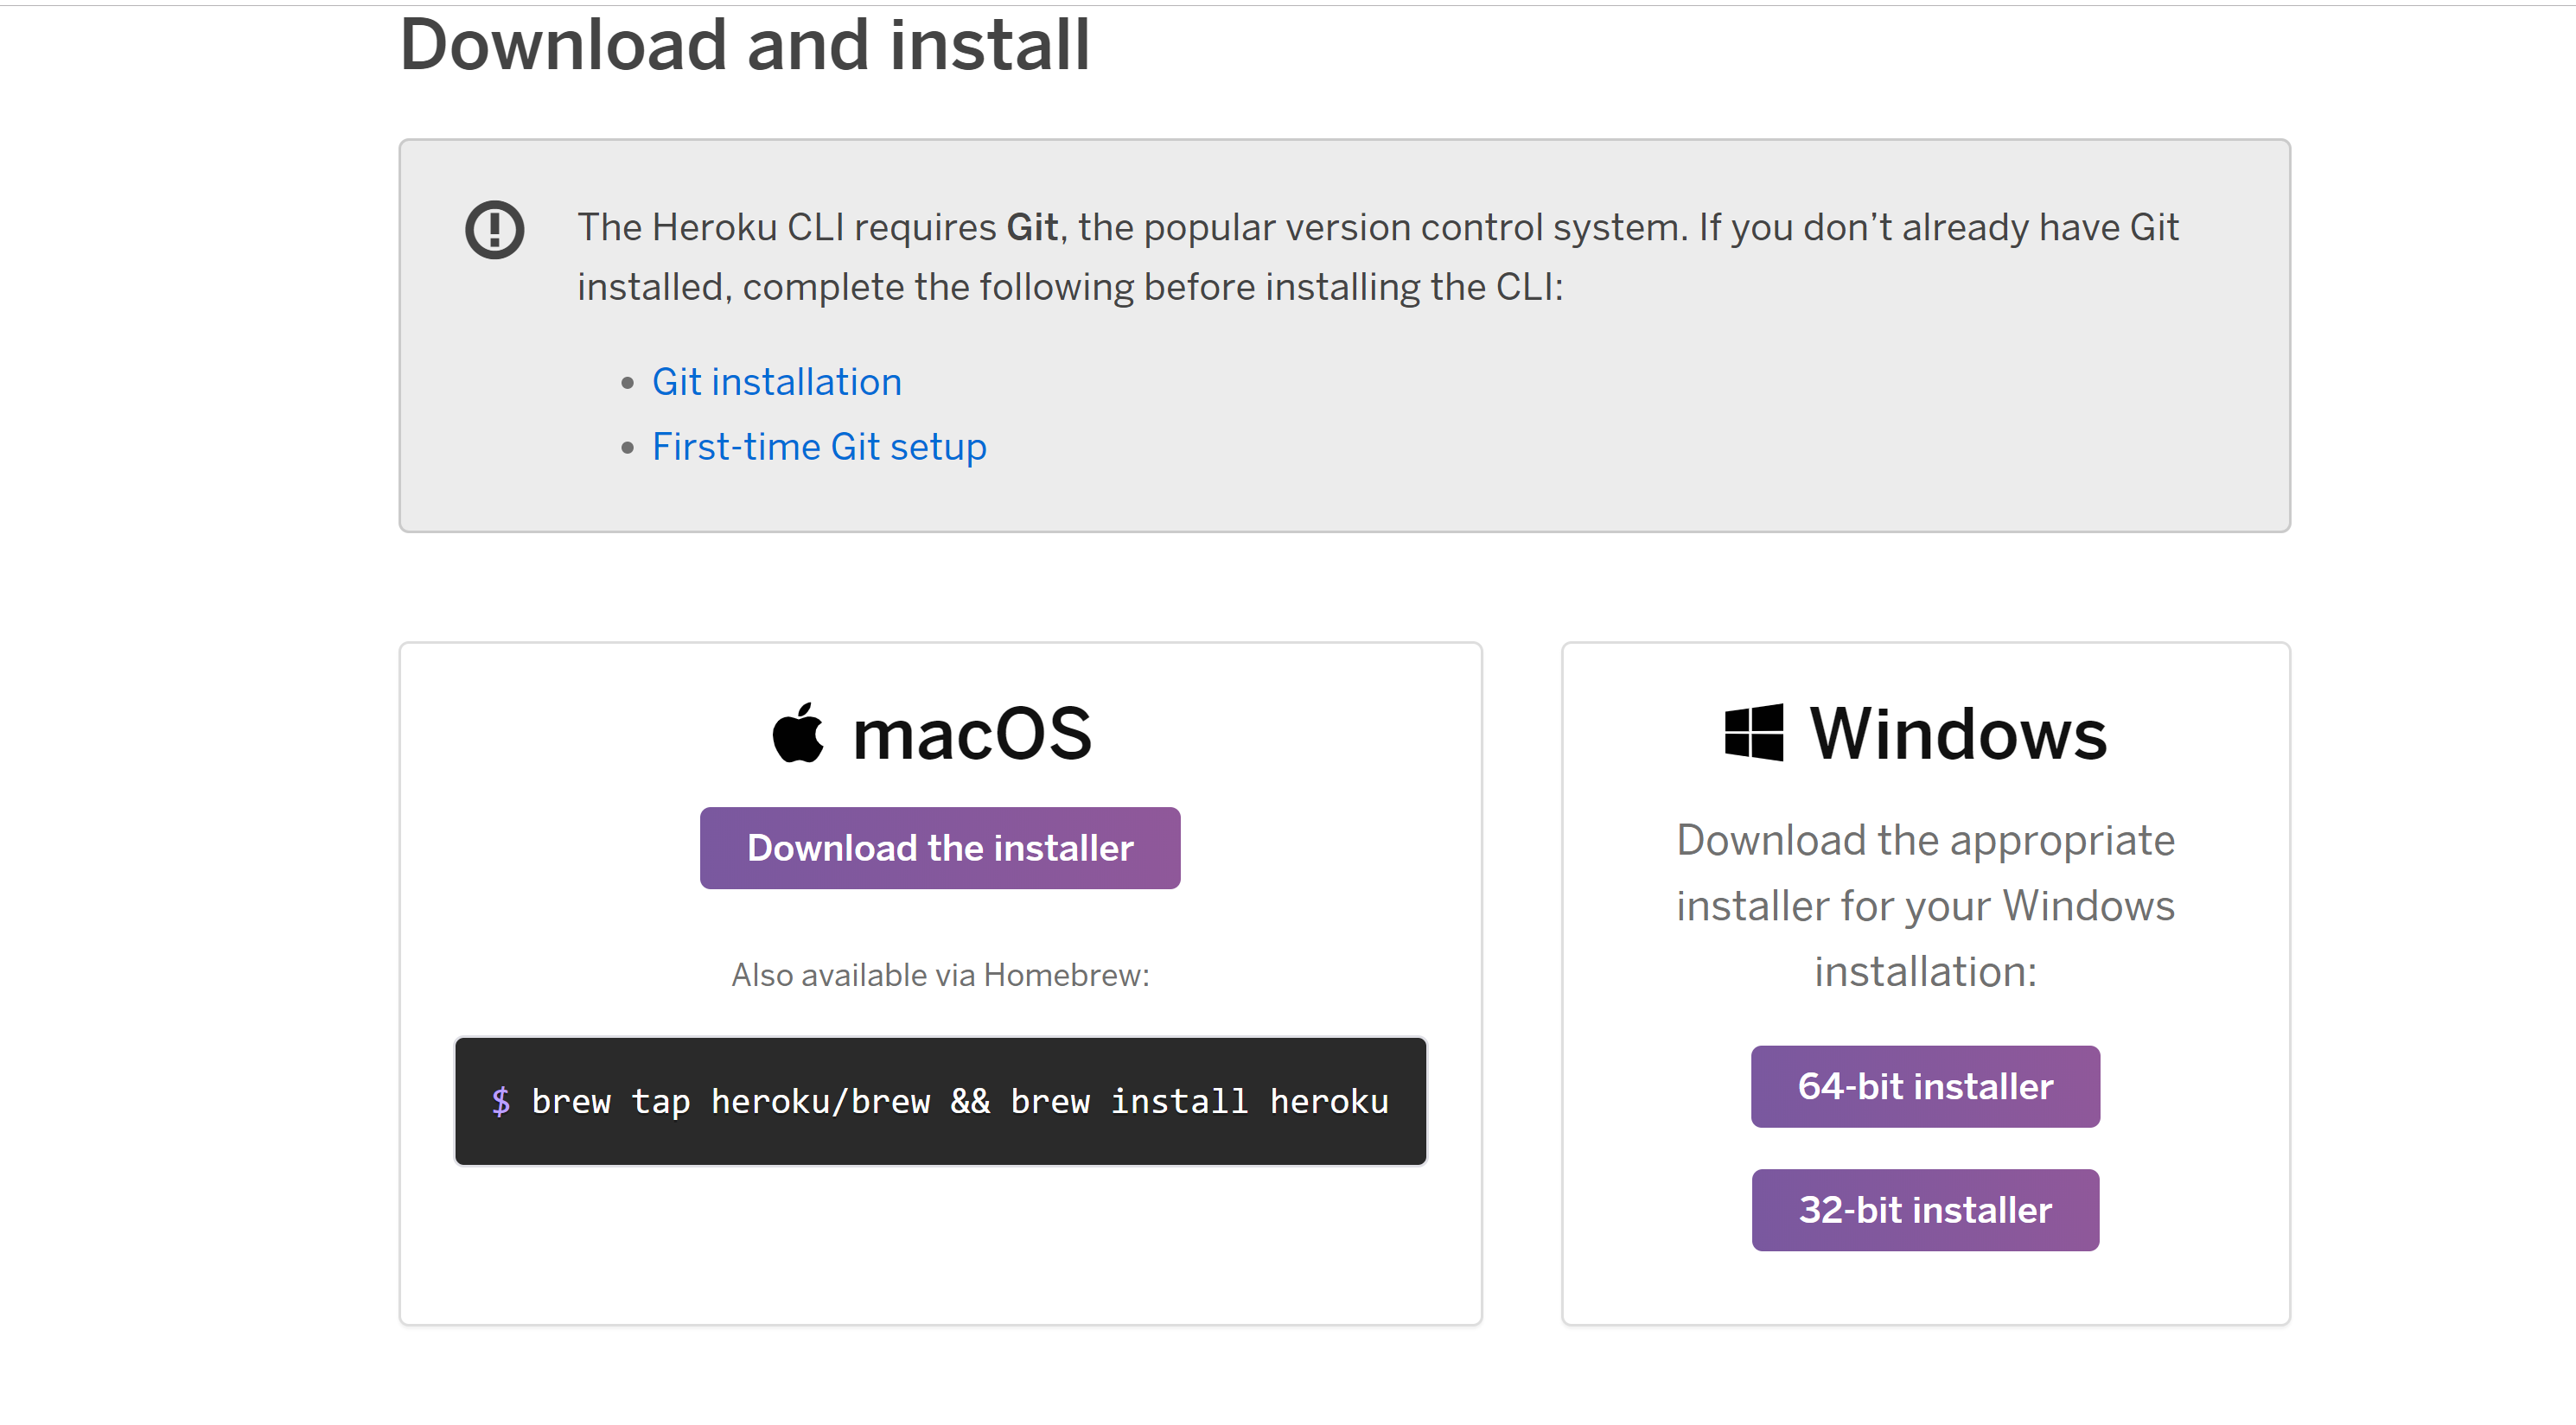The height and width of the screenshot is (1425, 2576).
Task: Click 'Also available via Homebrew' text
Action: [x=939, y=975]
